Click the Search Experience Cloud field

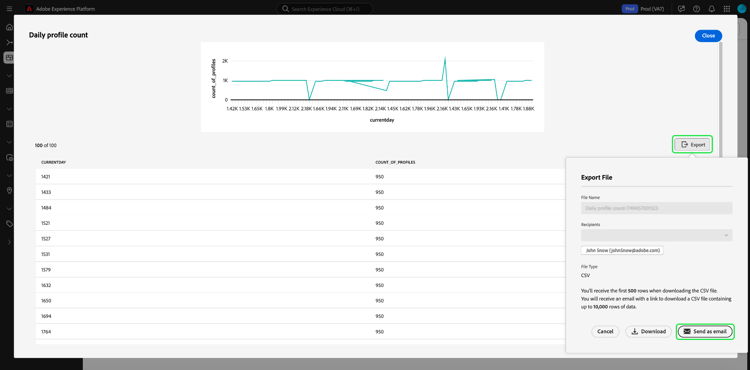tap(324, 9)
